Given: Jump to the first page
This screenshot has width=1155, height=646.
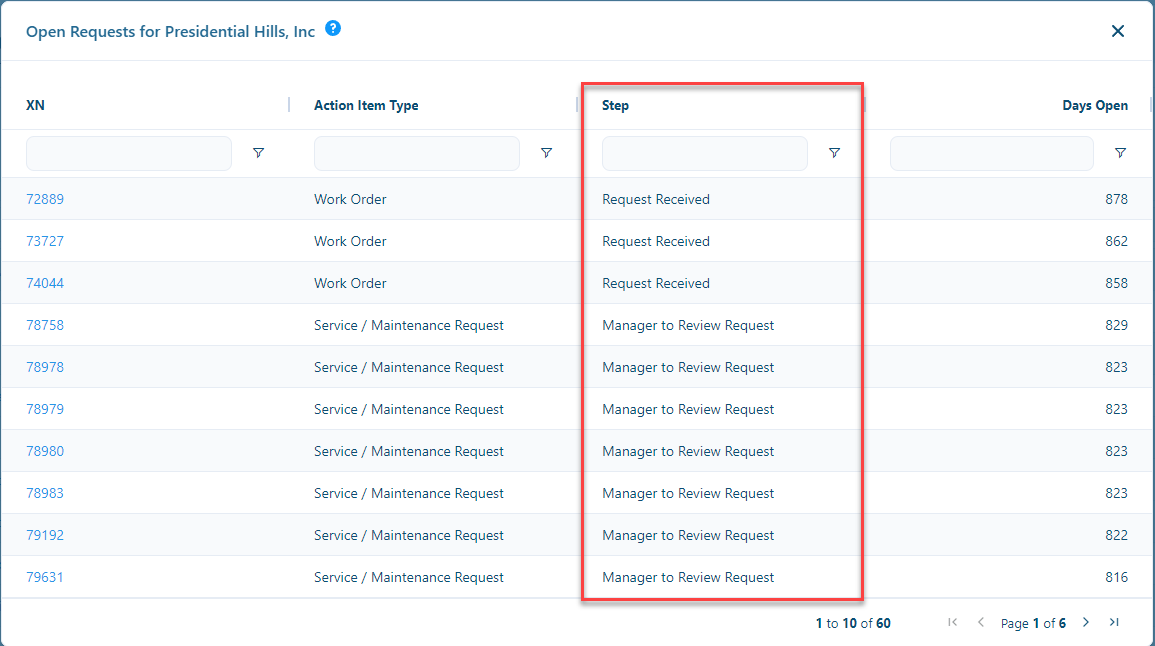Looking at the screenshot, I should 952,622.
